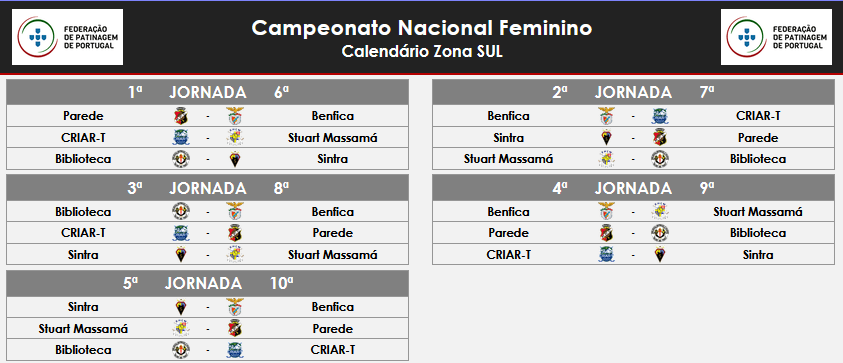Click the left Federação de Patinagem logo
843x363 pixels.
[67, 37]
